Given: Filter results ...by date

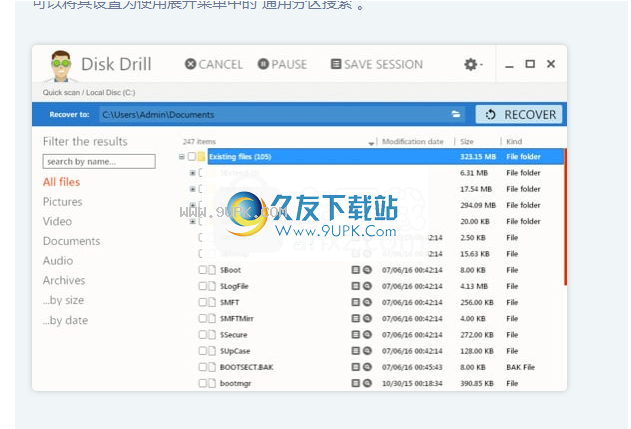Looking at the screenshot, I should (66, 320).
